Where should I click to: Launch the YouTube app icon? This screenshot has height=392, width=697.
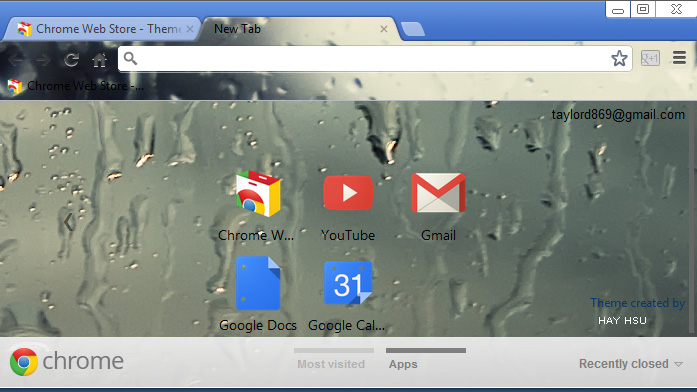[x=348, y=193]
